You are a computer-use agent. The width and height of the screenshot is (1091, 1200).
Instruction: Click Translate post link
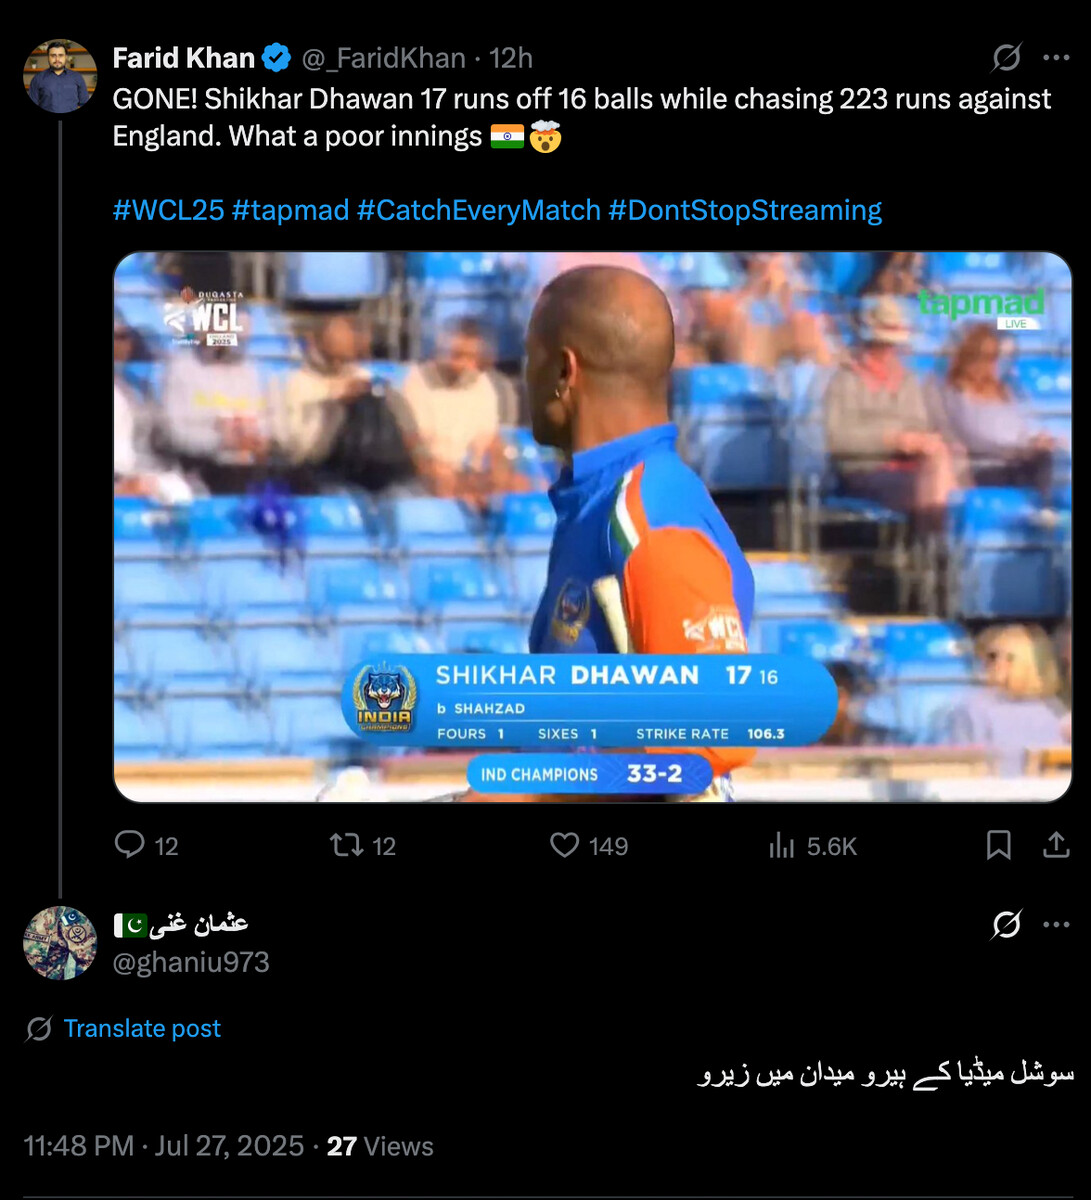(x=142, y=1028)
